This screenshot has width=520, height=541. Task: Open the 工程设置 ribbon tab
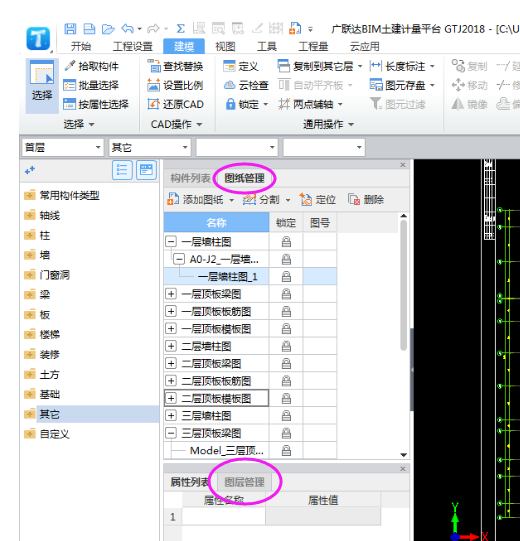click(x=133, y=46)
